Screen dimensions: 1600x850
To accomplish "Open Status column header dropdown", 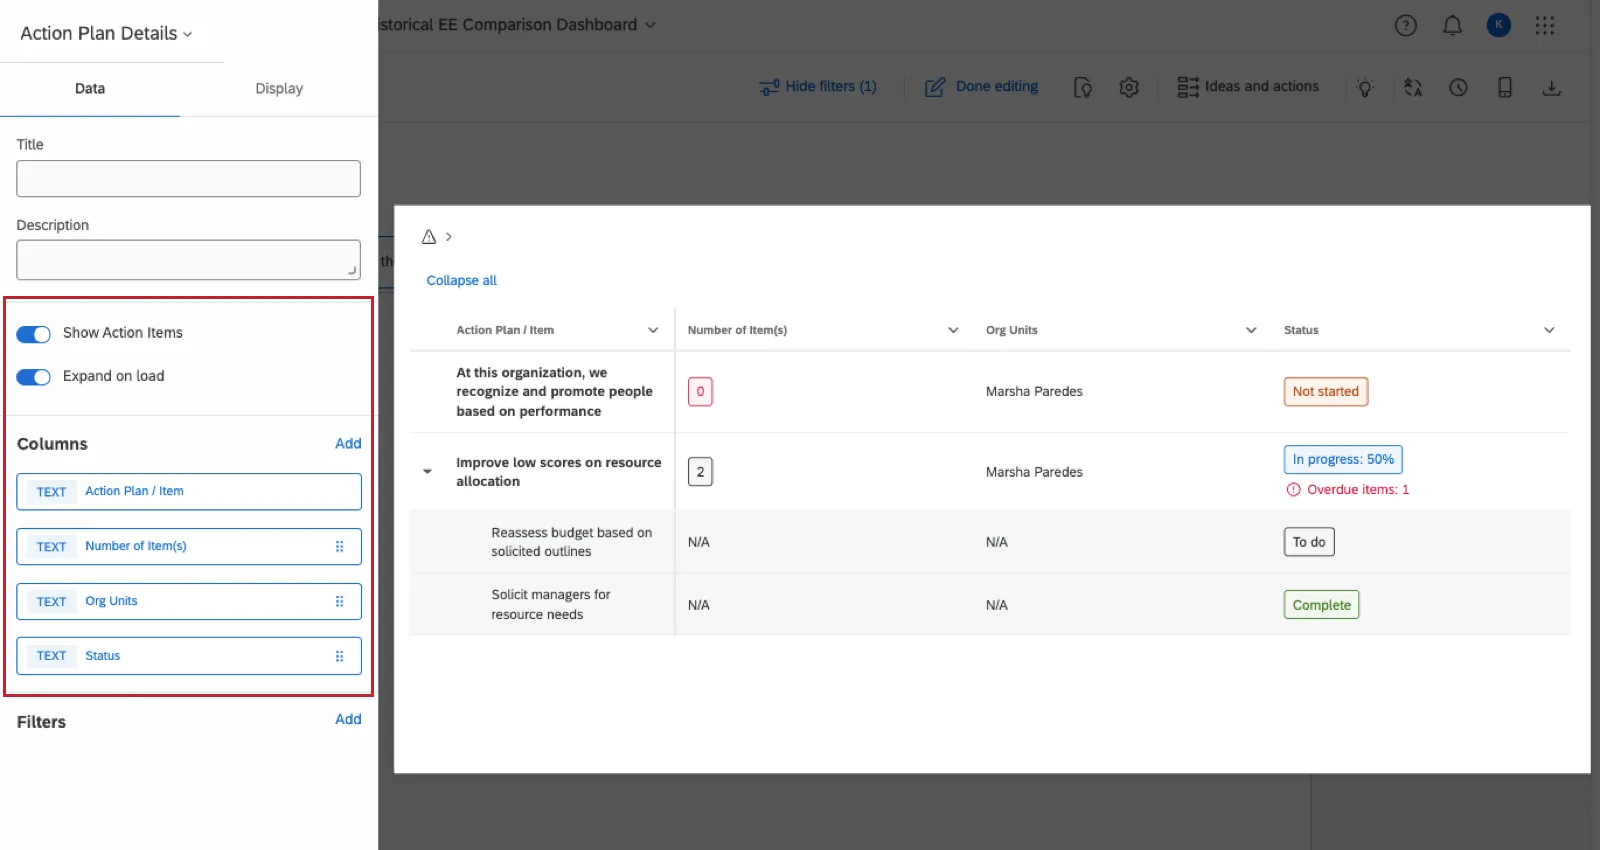I will tap(1549, 331).
